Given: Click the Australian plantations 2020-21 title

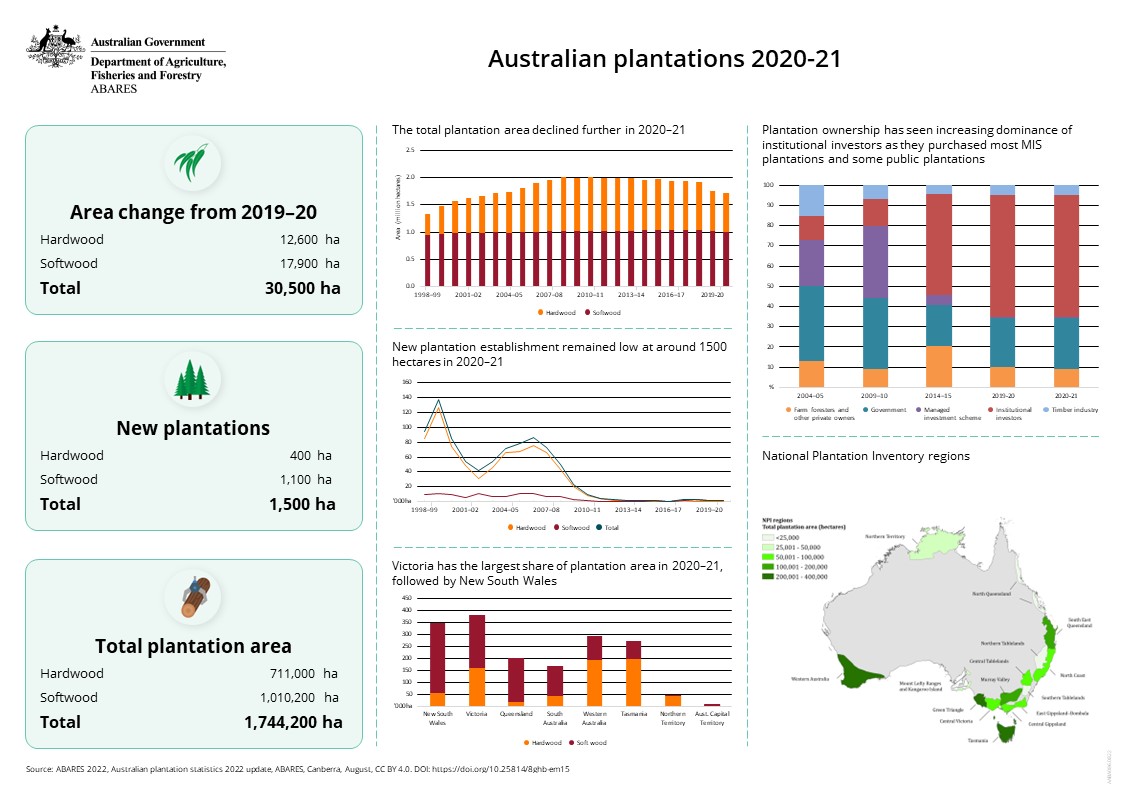Looking at the screenshot, I should 666,59.
